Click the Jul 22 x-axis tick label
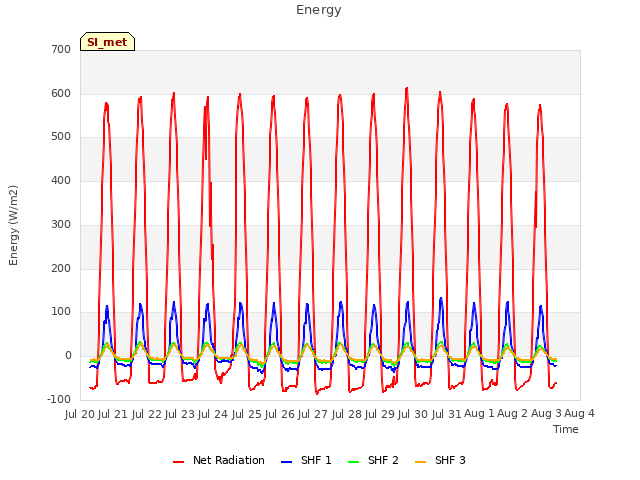This screenshot has width=640, height=480. click(146, 414)
